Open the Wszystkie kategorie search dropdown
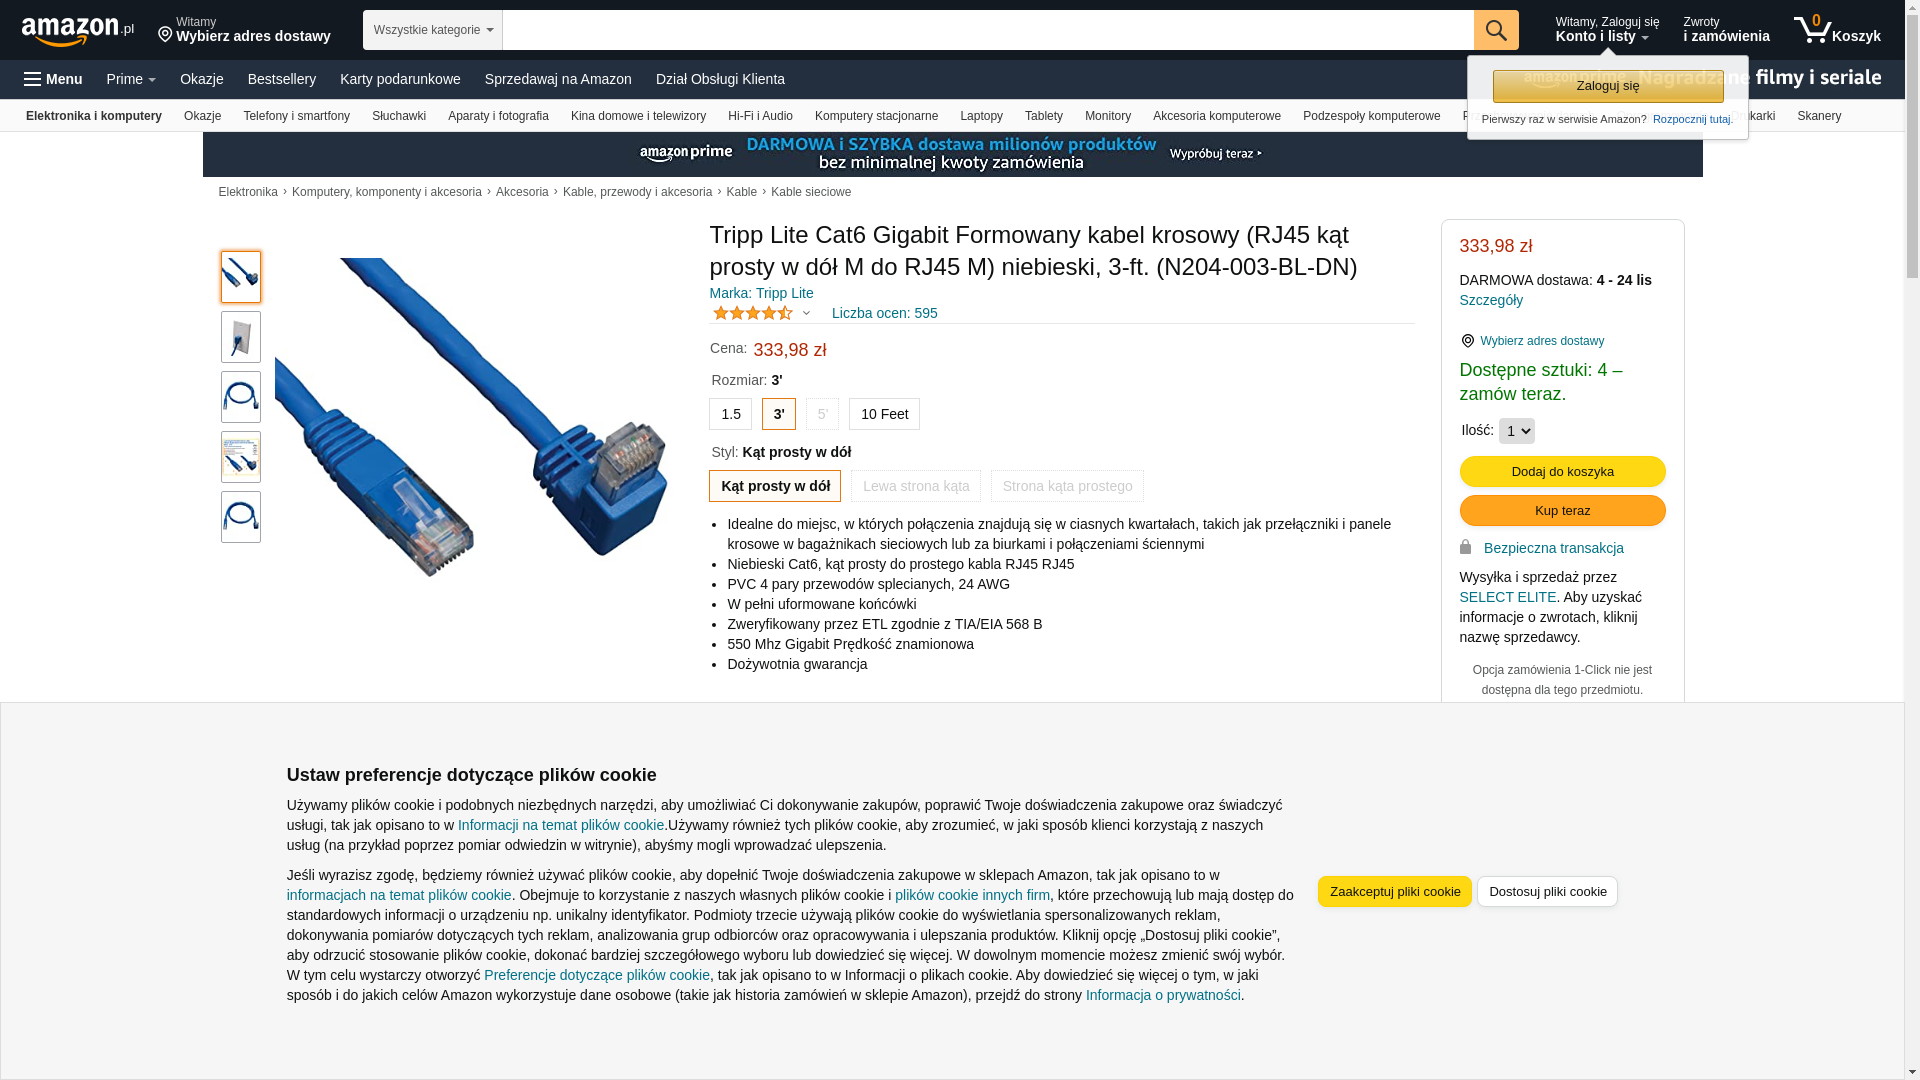The width and height of the screenshot is (1920, 1080). pyautogui.click(x=433, y=30)
